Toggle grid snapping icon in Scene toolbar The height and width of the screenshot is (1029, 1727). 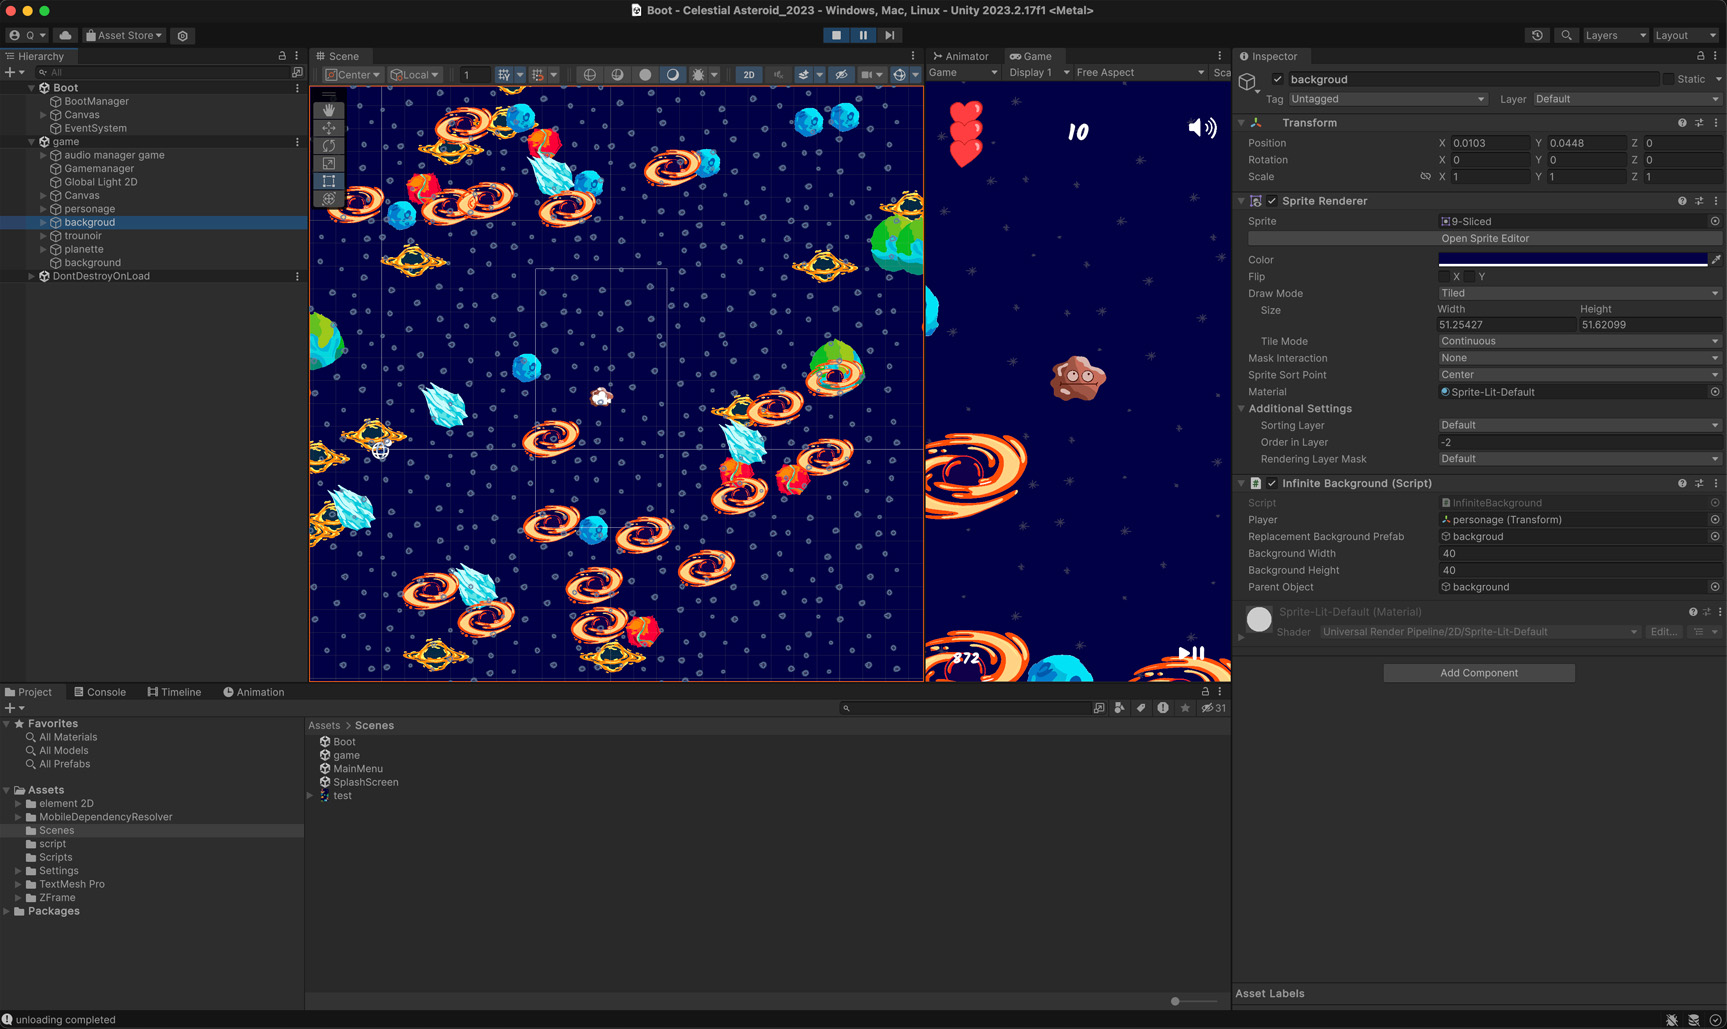click(538, 75)
